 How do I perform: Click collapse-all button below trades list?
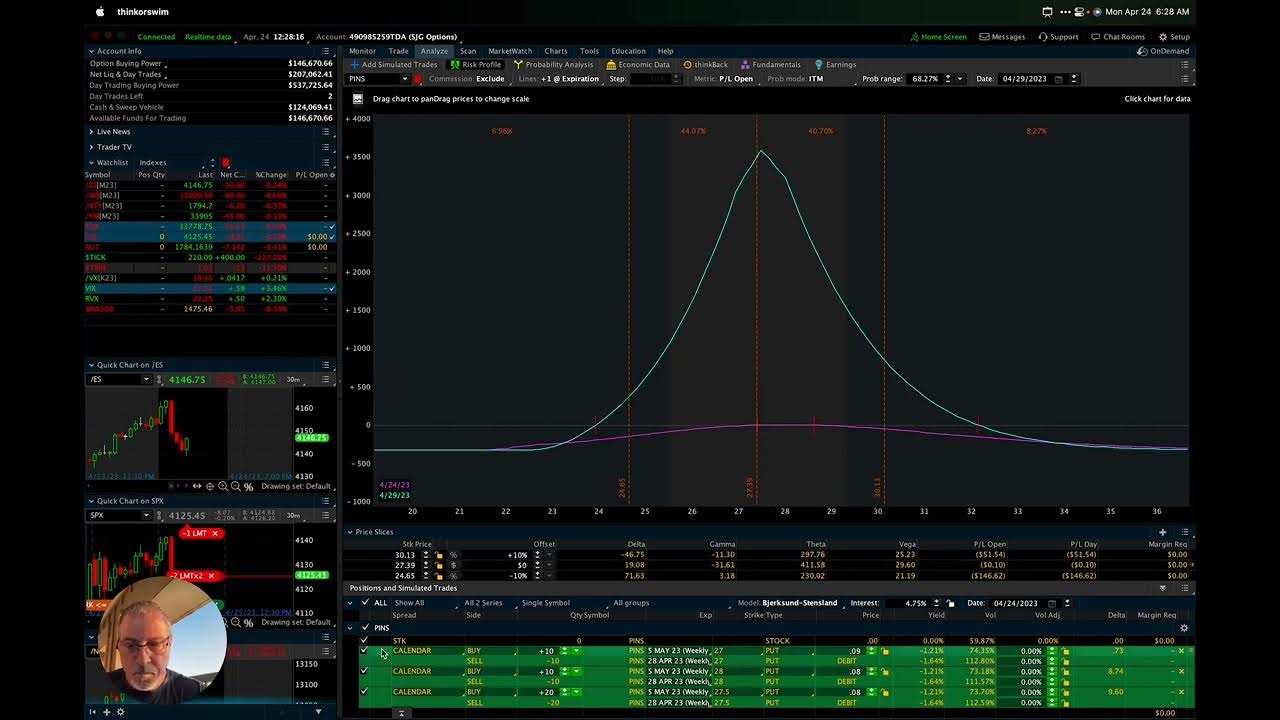pyautogui.click(x=401, y=713)
